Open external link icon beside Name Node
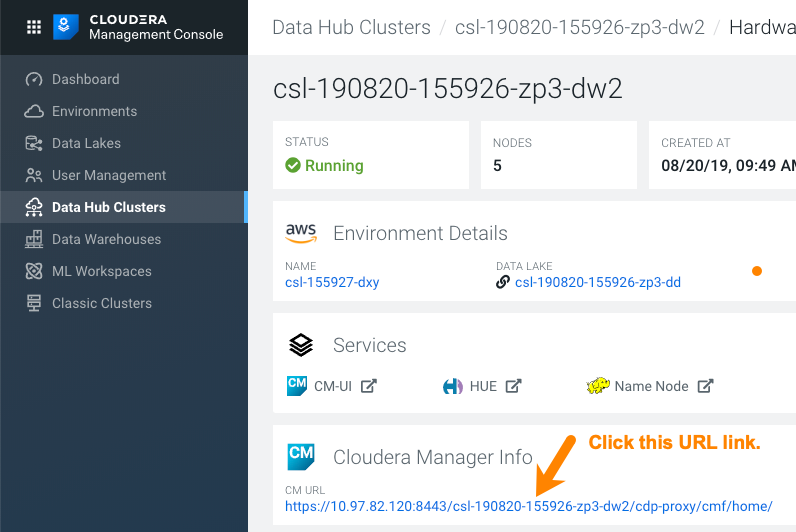 click(x=705, y=386)
